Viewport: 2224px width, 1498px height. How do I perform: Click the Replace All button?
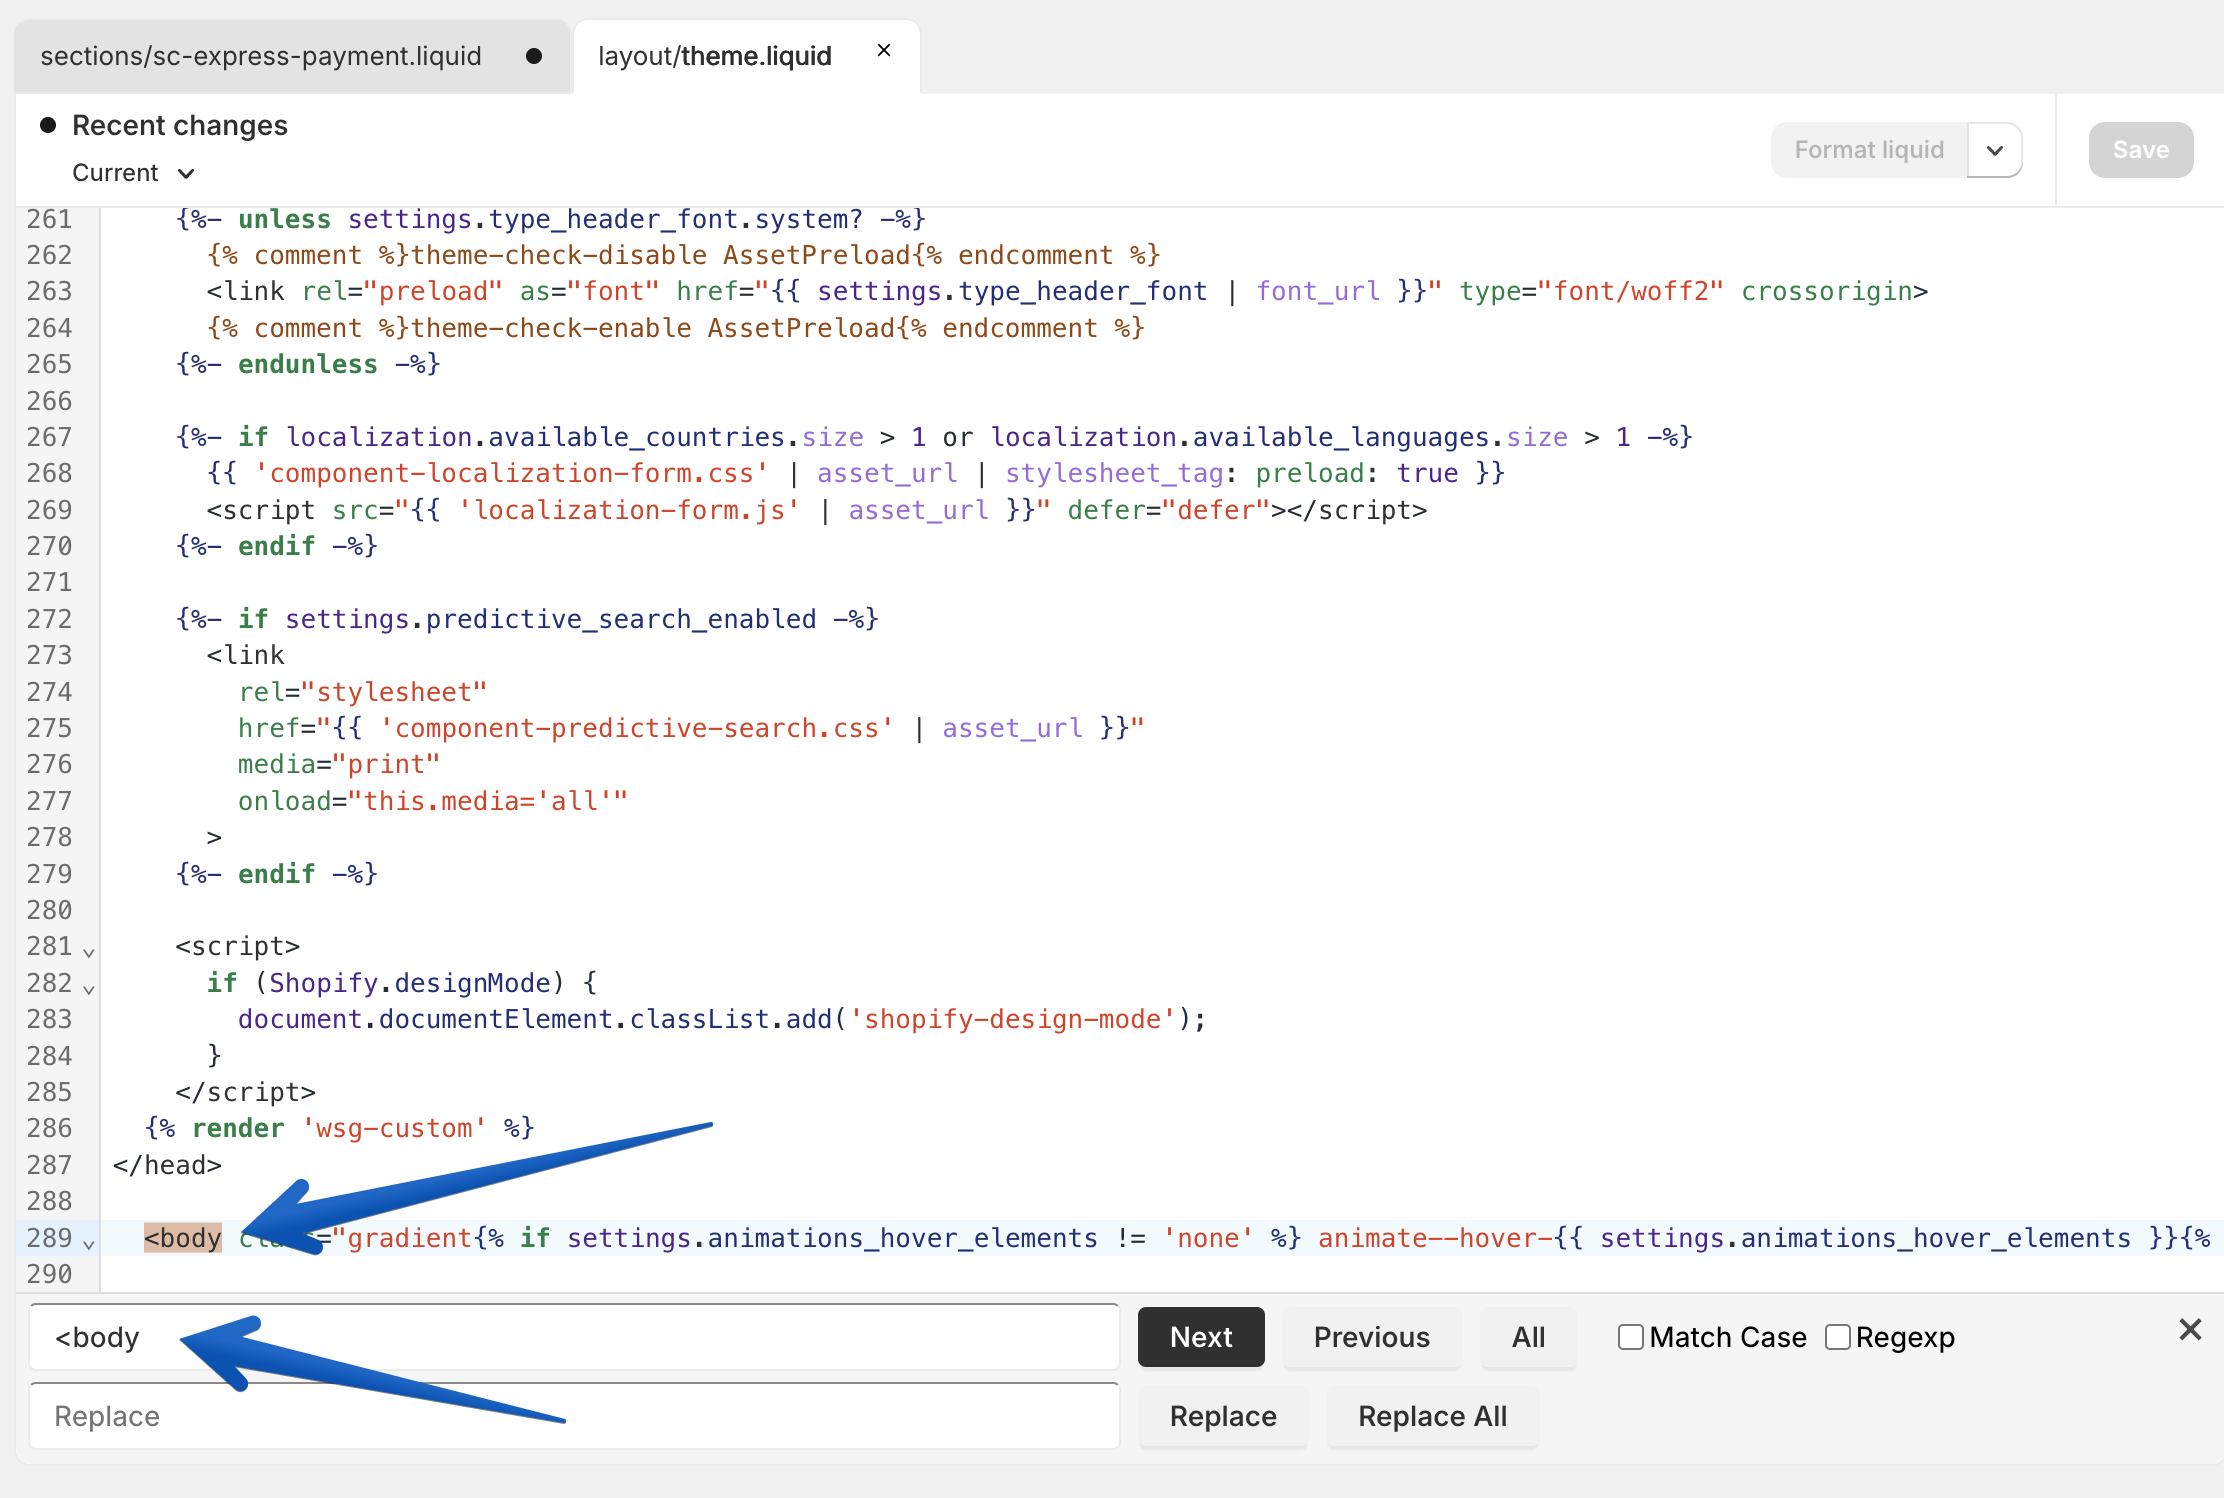1432,1416
